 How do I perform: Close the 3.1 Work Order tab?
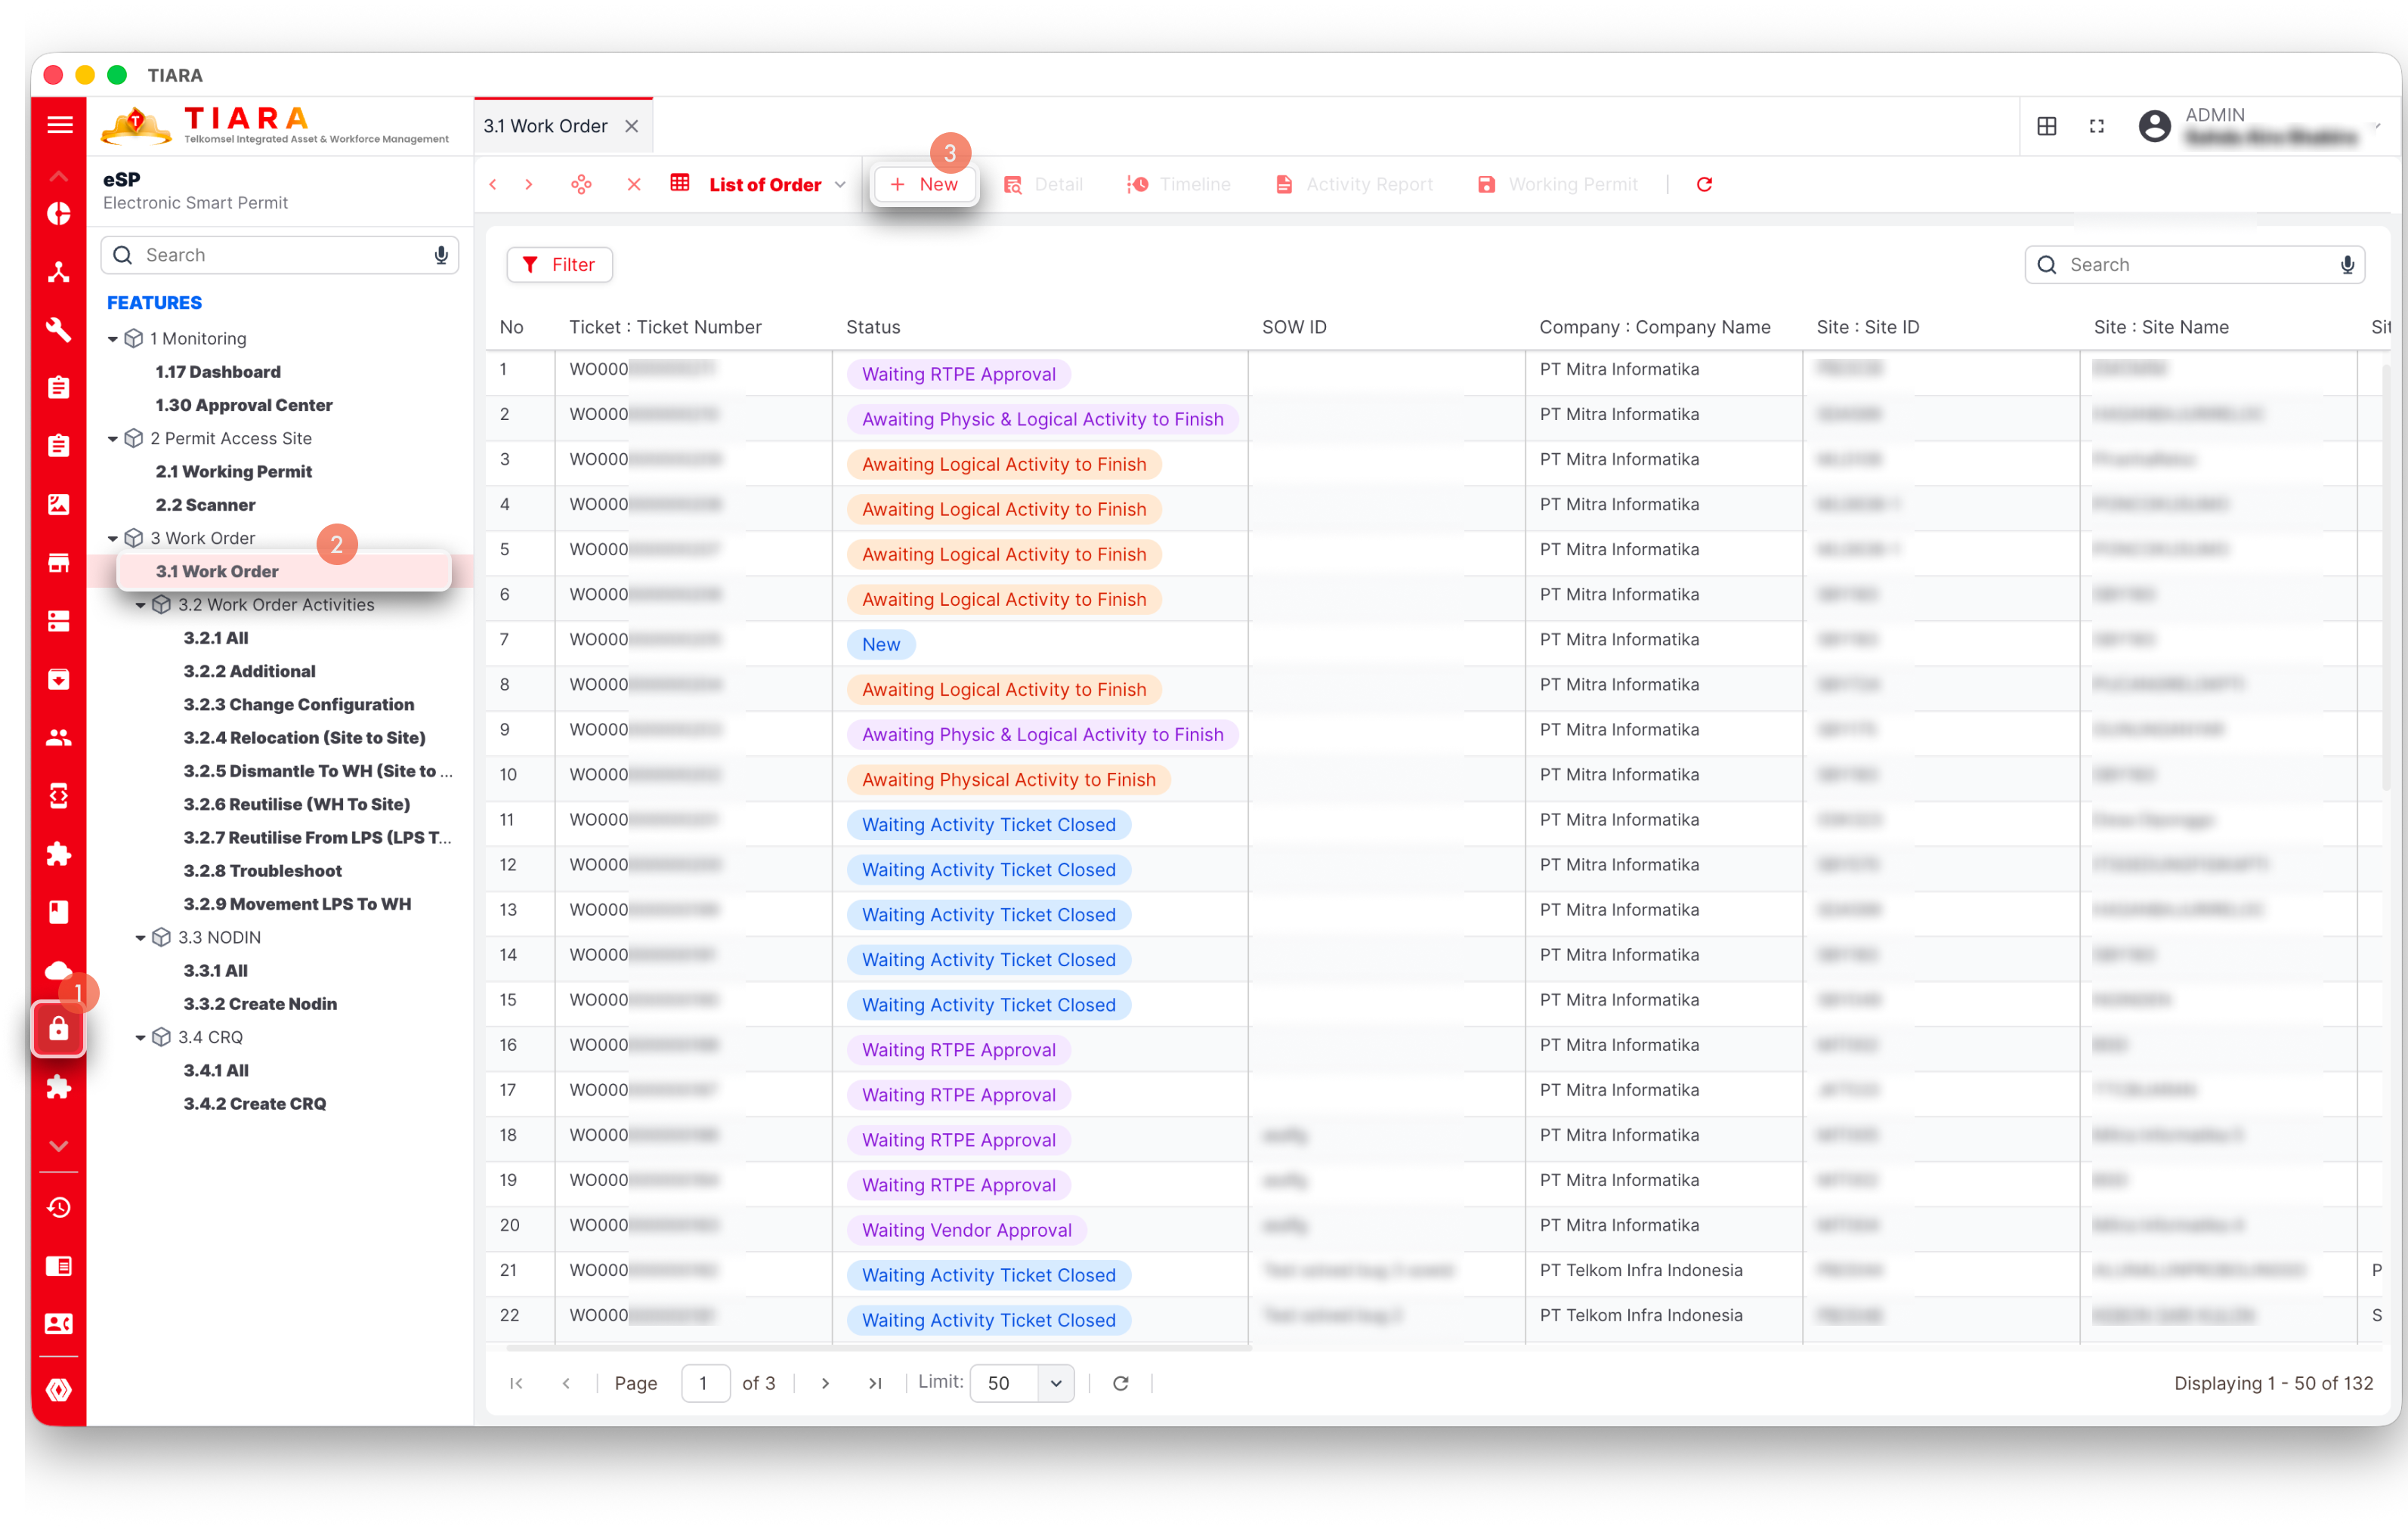point(632,126)
